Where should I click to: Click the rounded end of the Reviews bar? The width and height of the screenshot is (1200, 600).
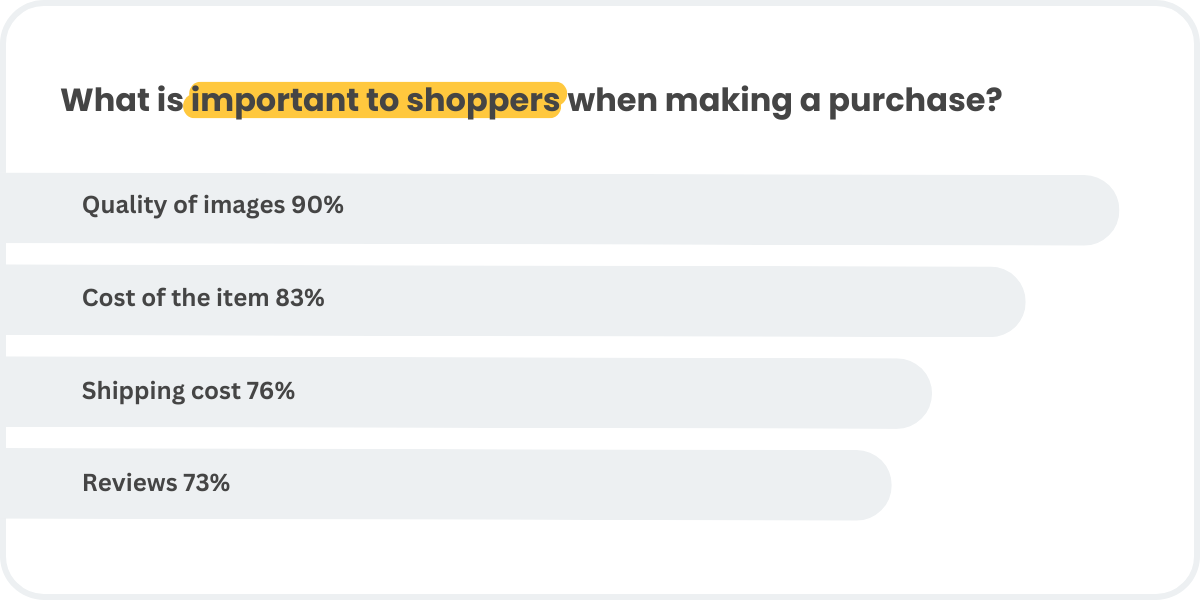[871, 485]
